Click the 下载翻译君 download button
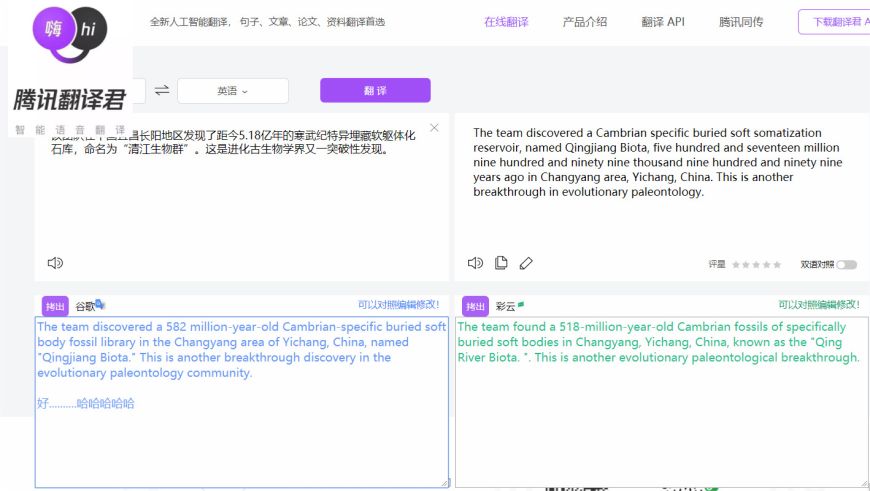The width and height of the screenshot is (870, 491). [x=834, y=22]
